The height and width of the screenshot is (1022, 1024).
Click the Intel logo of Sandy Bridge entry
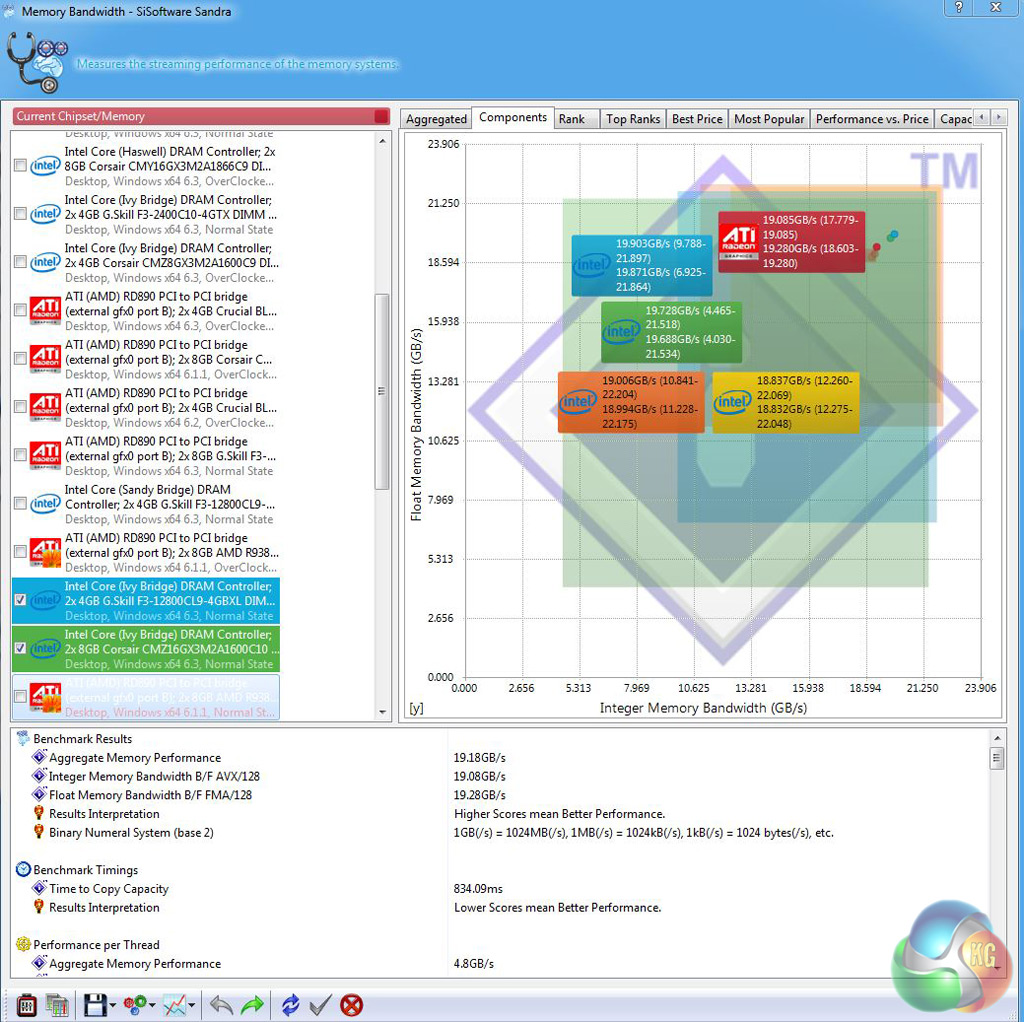[46, 504]
